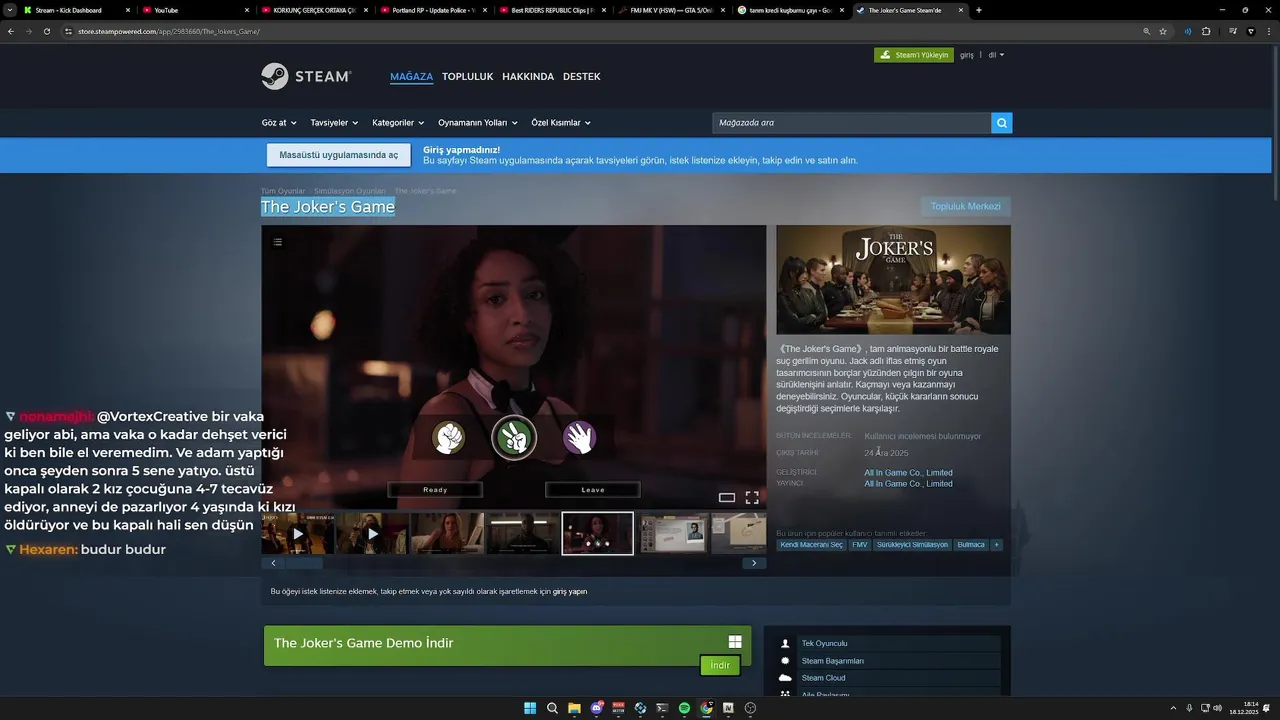Switch to Stream - Kick Dashboard tab
This screenshot has height=720, width=1280.
click(x=75, y=10)
